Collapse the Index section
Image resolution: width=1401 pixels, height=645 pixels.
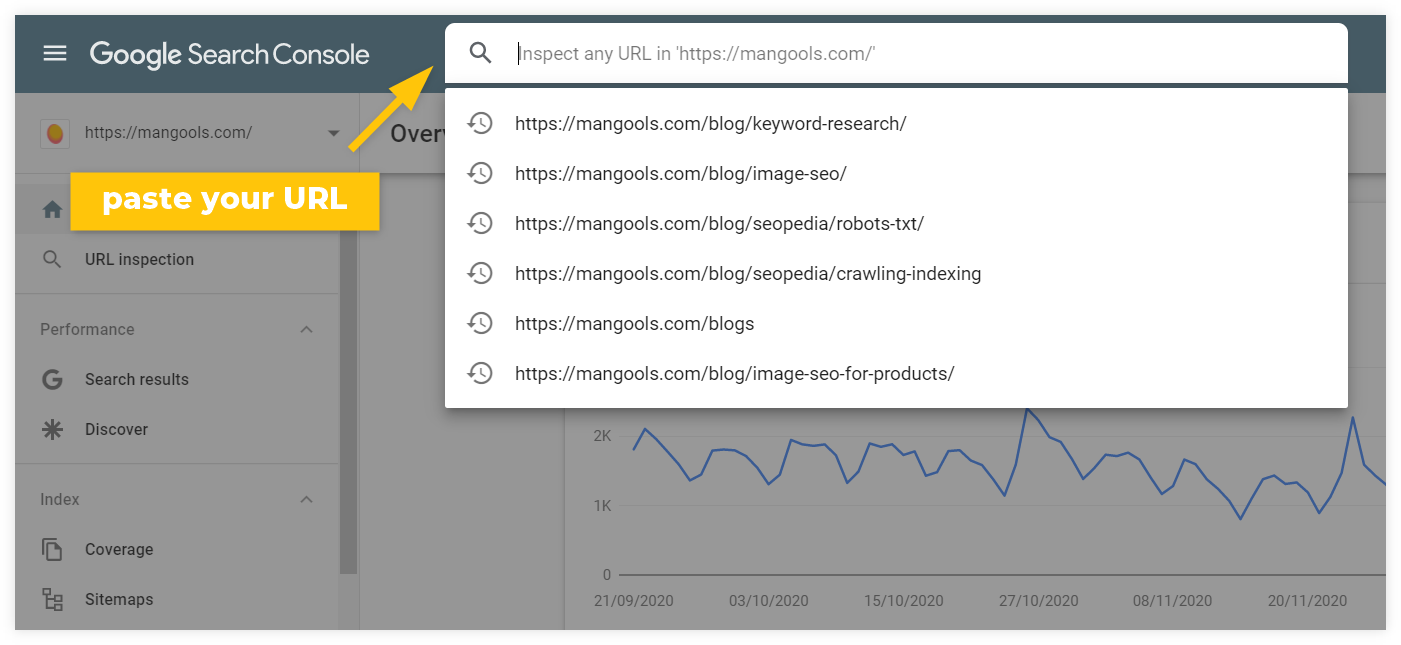(307, 499)
